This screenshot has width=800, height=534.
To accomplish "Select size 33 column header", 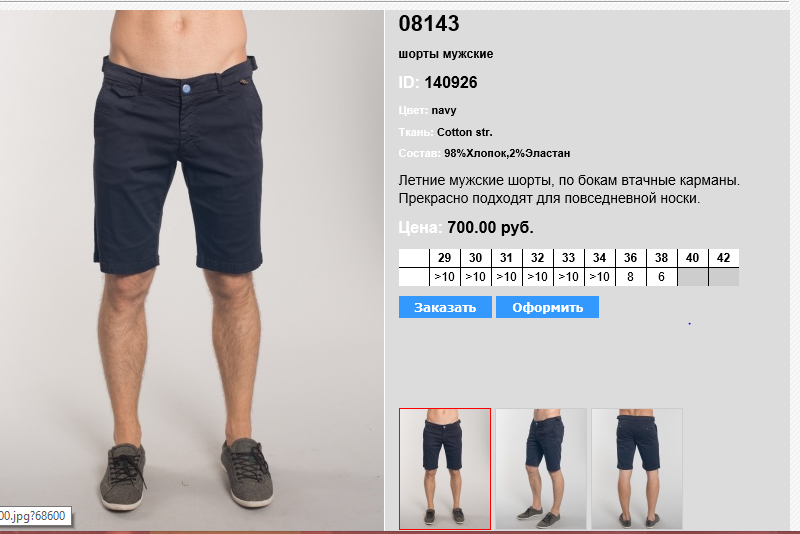I will (x=569, y=258).
